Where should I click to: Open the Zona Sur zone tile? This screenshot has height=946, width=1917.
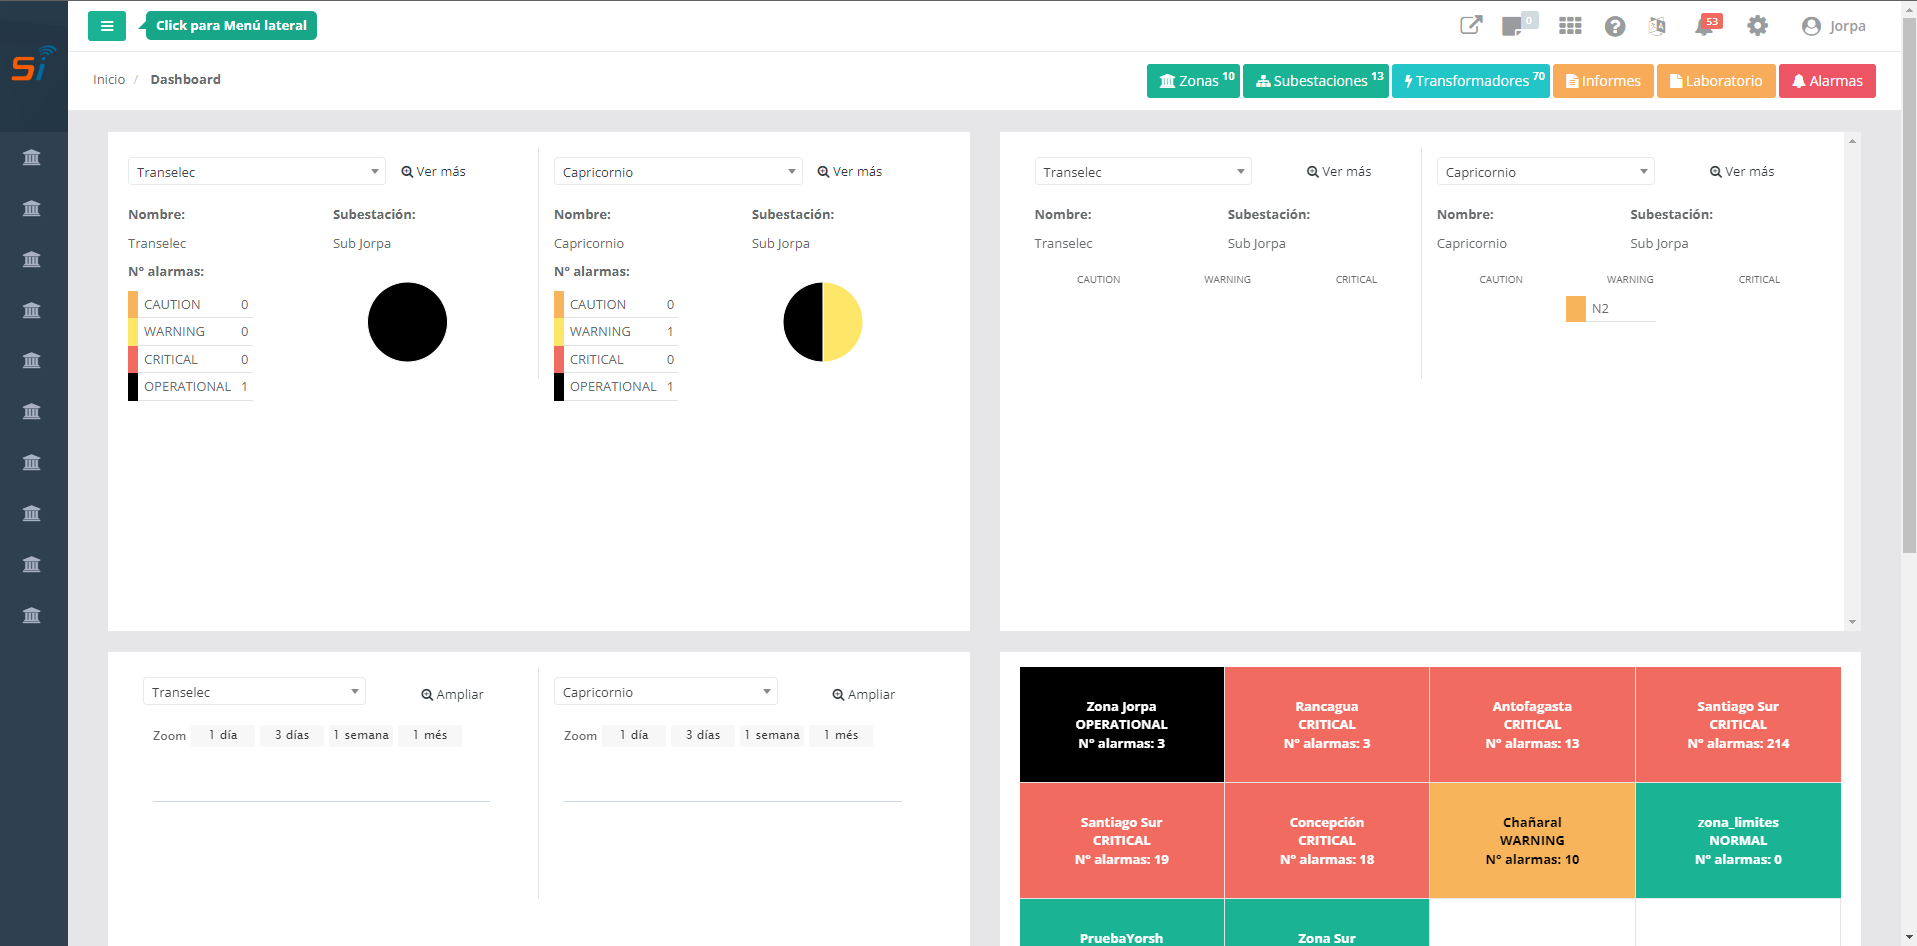click(x=1327, y=923)
